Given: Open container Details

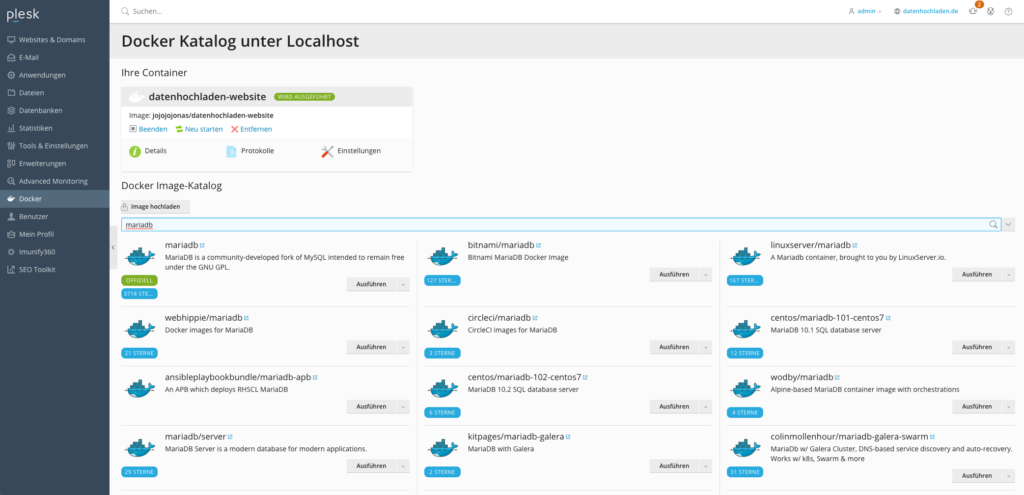Looking at the screenshot, I should click(148, 151).
